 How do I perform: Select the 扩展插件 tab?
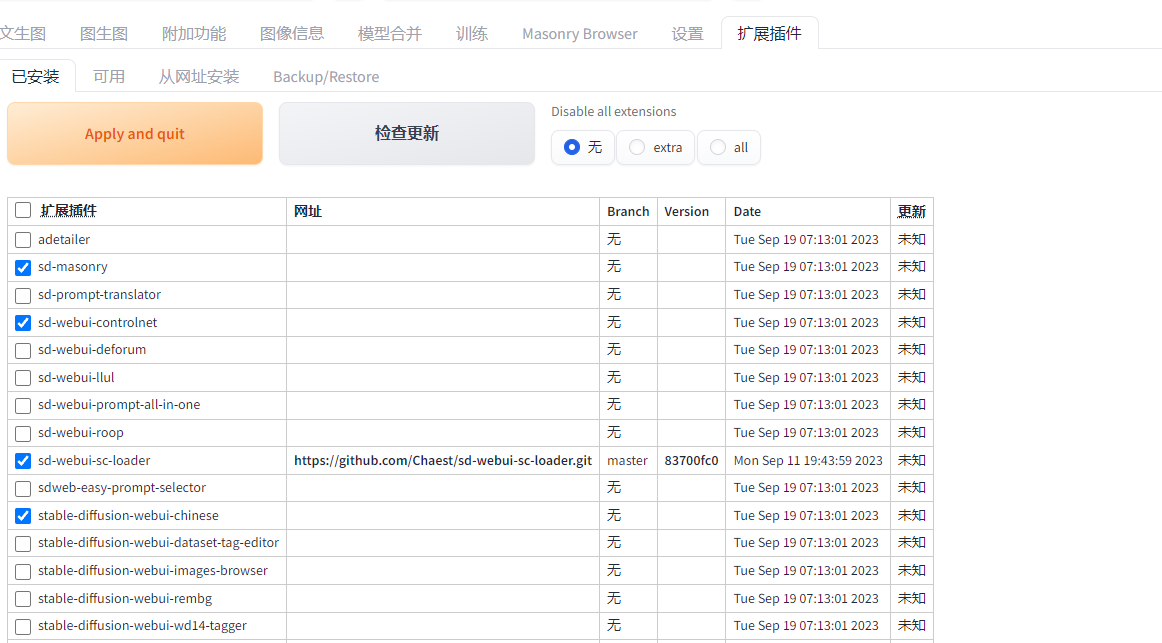pos(769,33)
